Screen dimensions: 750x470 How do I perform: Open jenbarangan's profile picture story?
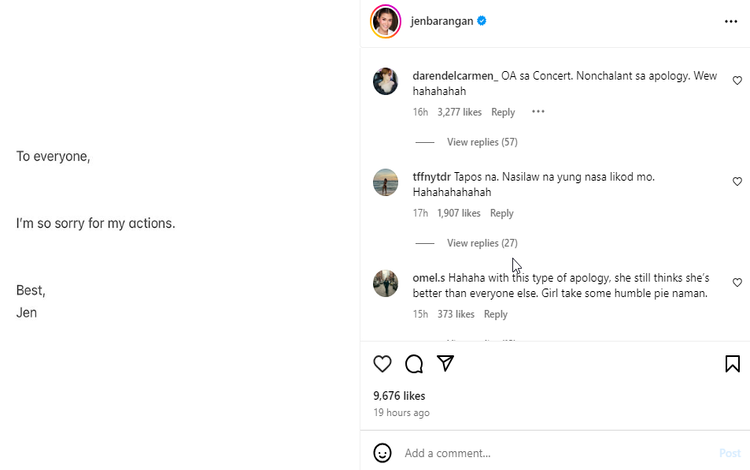pos(385,21)
